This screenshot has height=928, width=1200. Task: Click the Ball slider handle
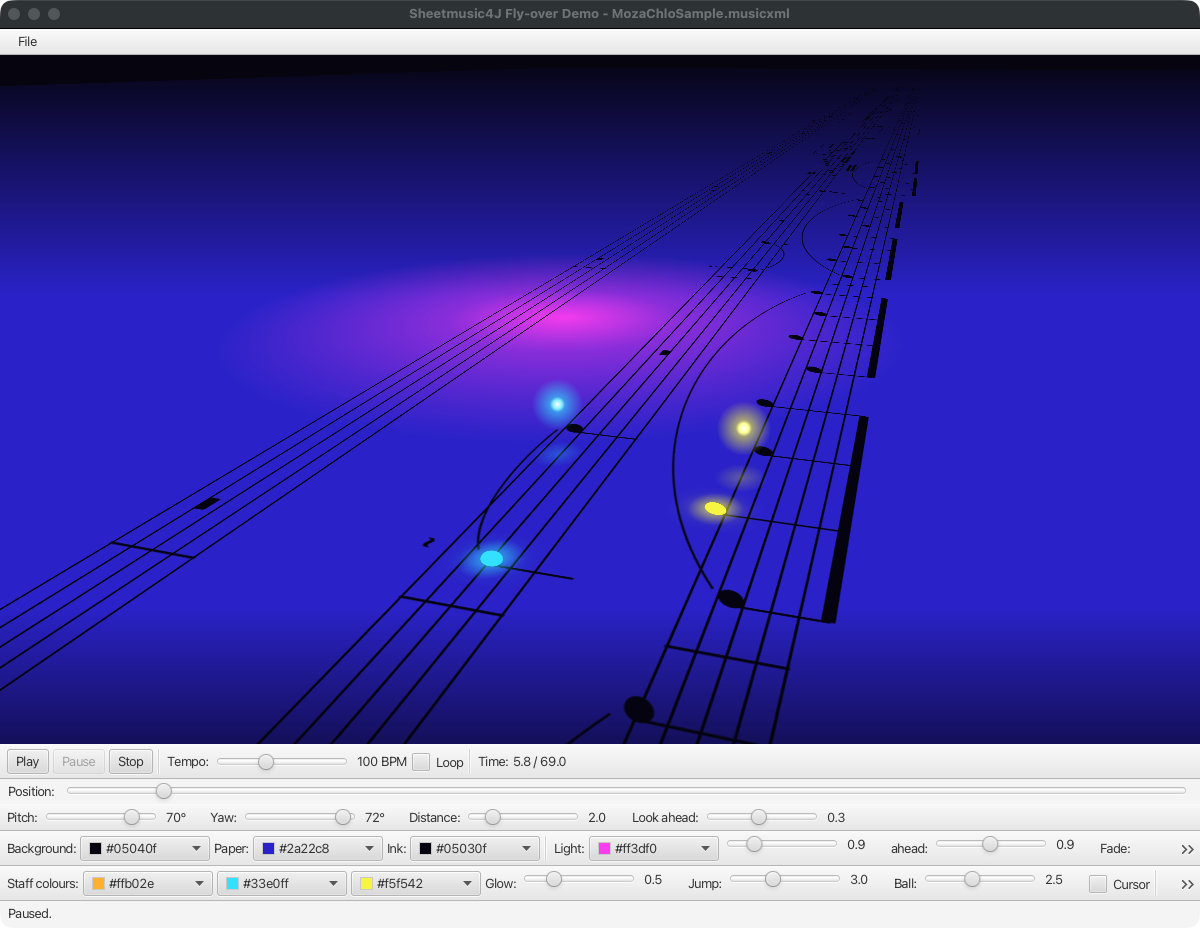[x=971, y=879]
